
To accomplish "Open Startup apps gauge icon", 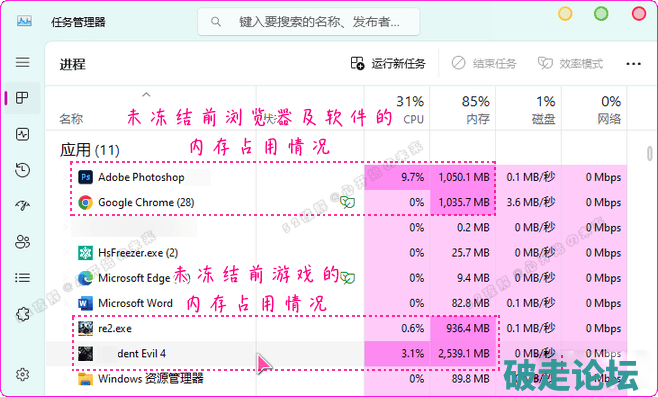I will pos(22,205).
